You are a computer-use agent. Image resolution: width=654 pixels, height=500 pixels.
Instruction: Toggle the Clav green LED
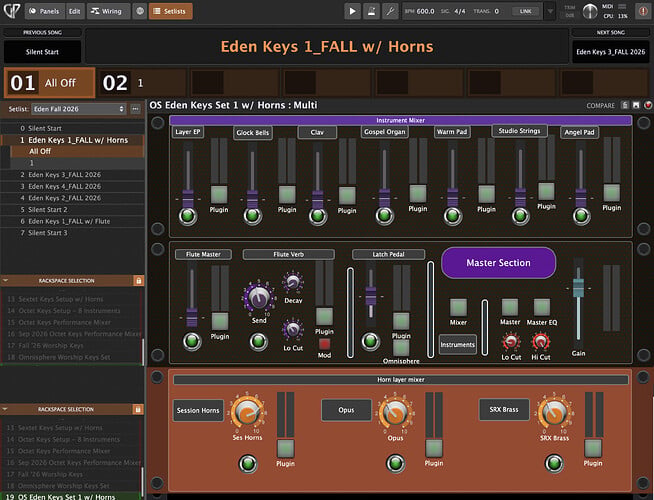[x=318, y=216]
